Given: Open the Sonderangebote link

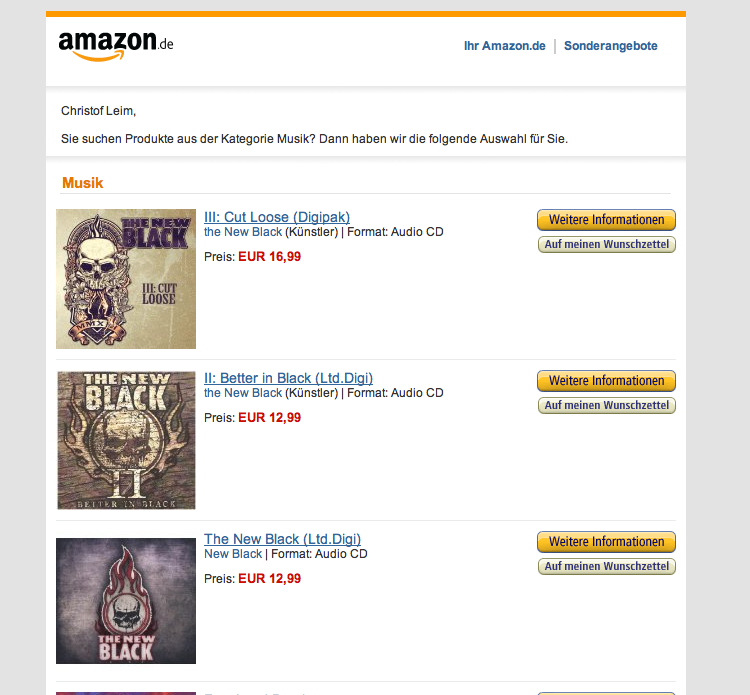Looking at the screenshot, I should pyautogui.click(x=610, y=46).
